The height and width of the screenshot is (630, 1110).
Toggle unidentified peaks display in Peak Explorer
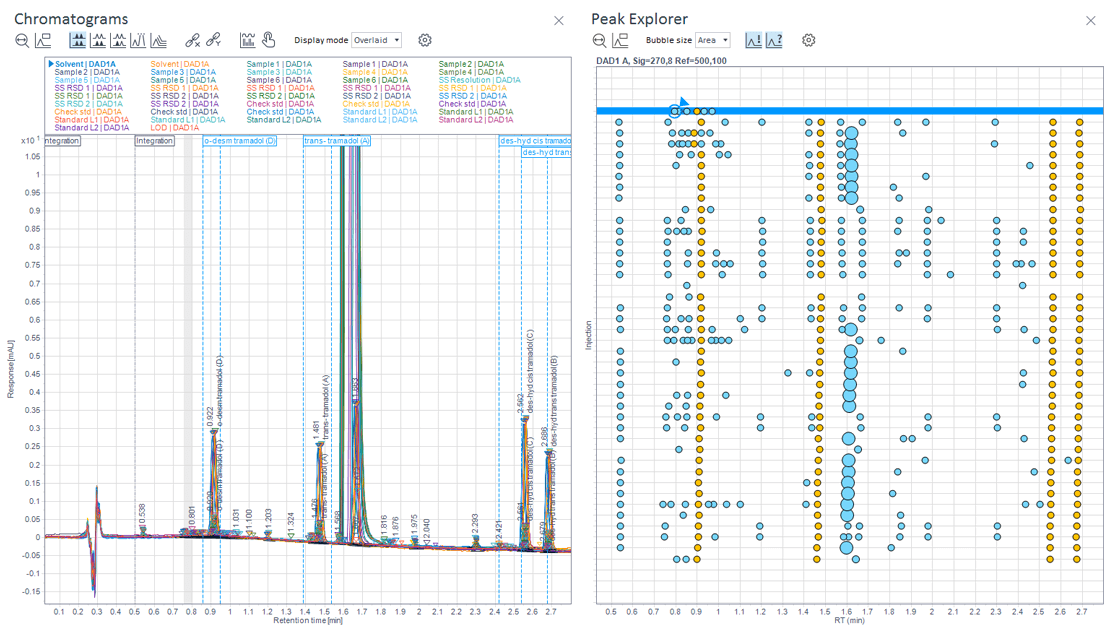click(x=774, y=41)
